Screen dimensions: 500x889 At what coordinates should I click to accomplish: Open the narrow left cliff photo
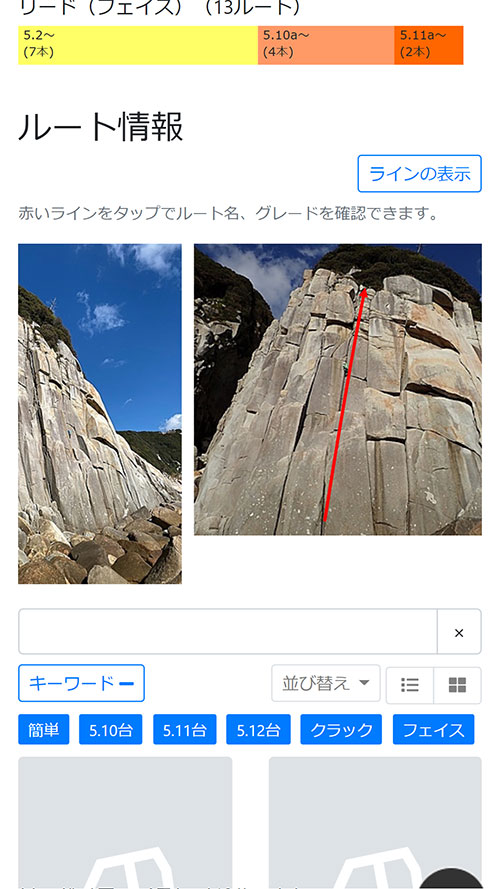[x=100, y=414]
